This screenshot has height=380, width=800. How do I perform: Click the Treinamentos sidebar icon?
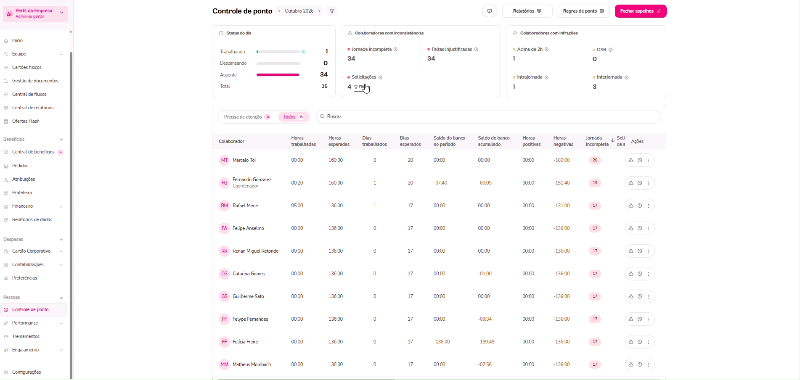(6, 337)
